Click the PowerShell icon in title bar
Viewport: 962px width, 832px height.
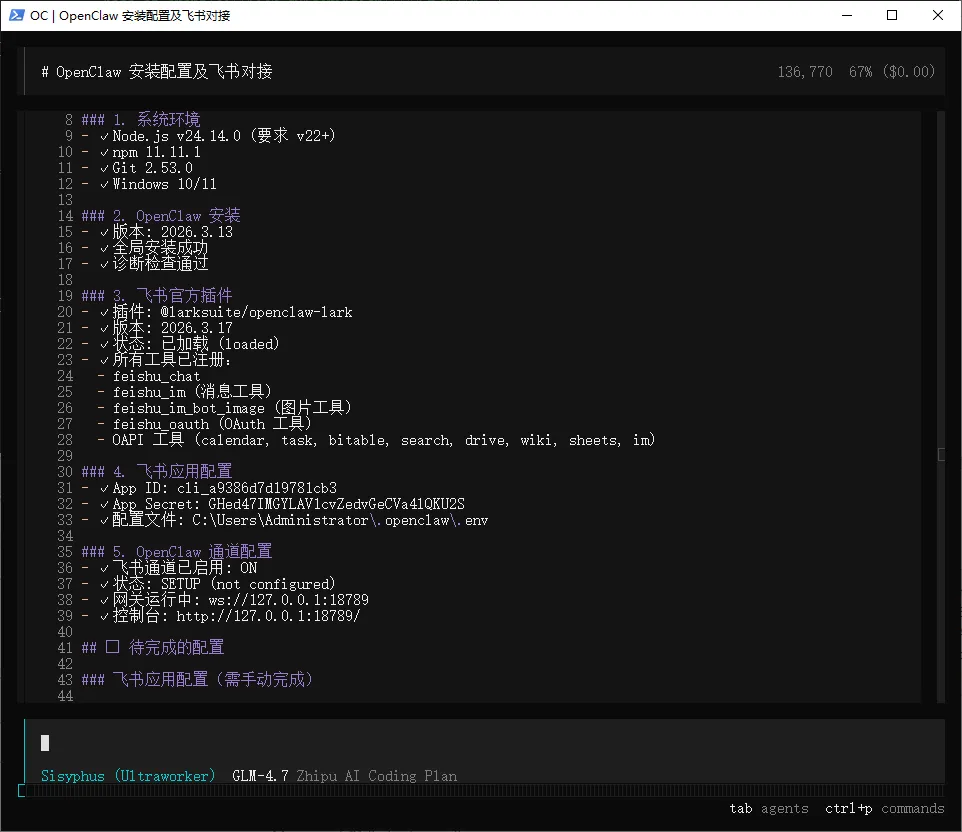pyautogui.click(x=17, y=15)
